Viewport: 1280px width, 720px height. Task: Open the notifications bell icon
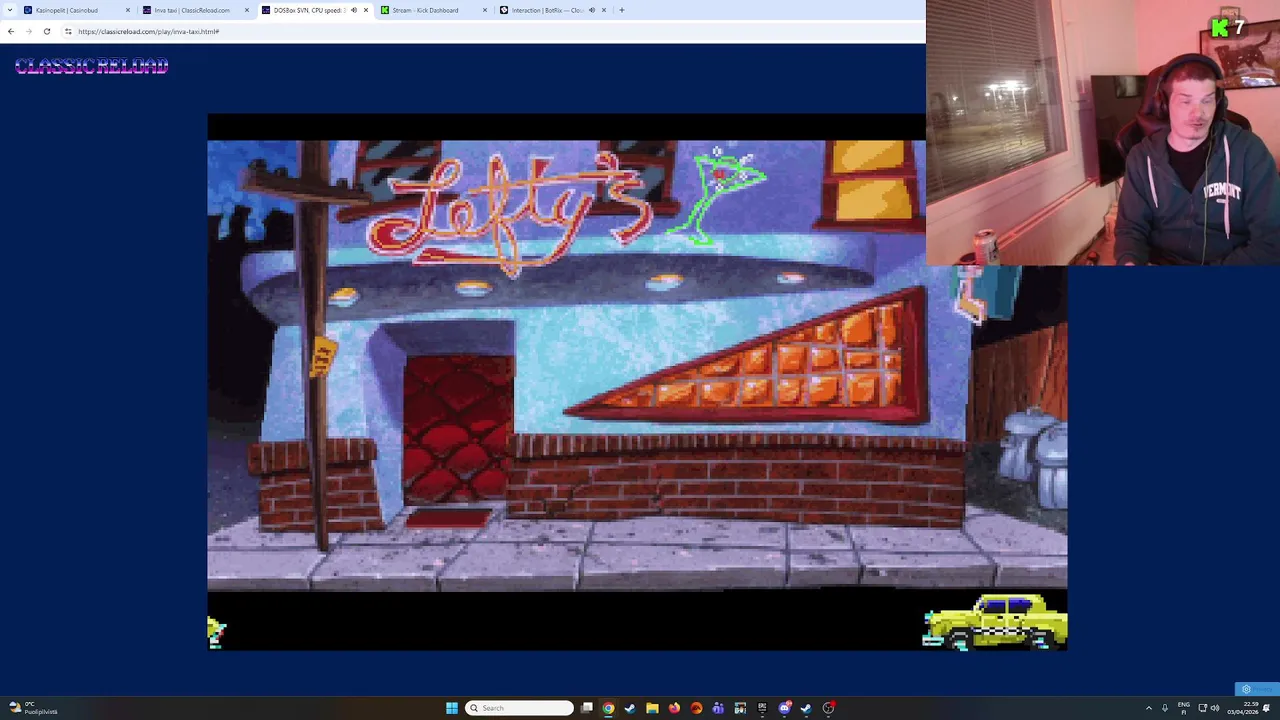coord(1266,708)
